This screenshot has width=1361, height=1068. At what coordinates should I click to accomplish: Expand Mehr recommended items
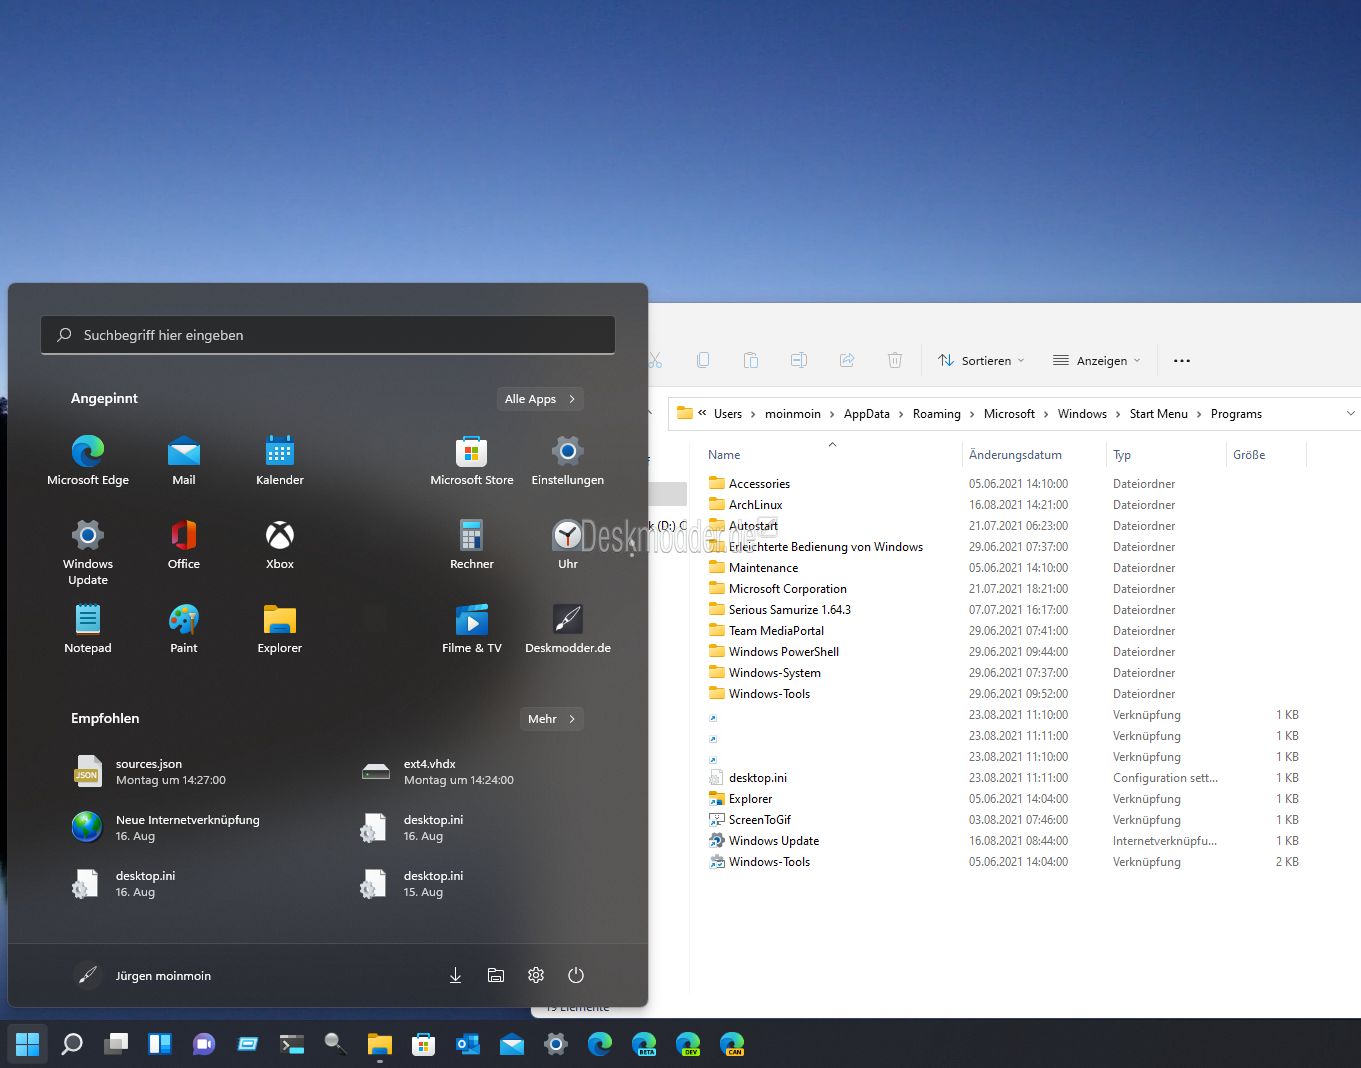[x=552, y=718]
